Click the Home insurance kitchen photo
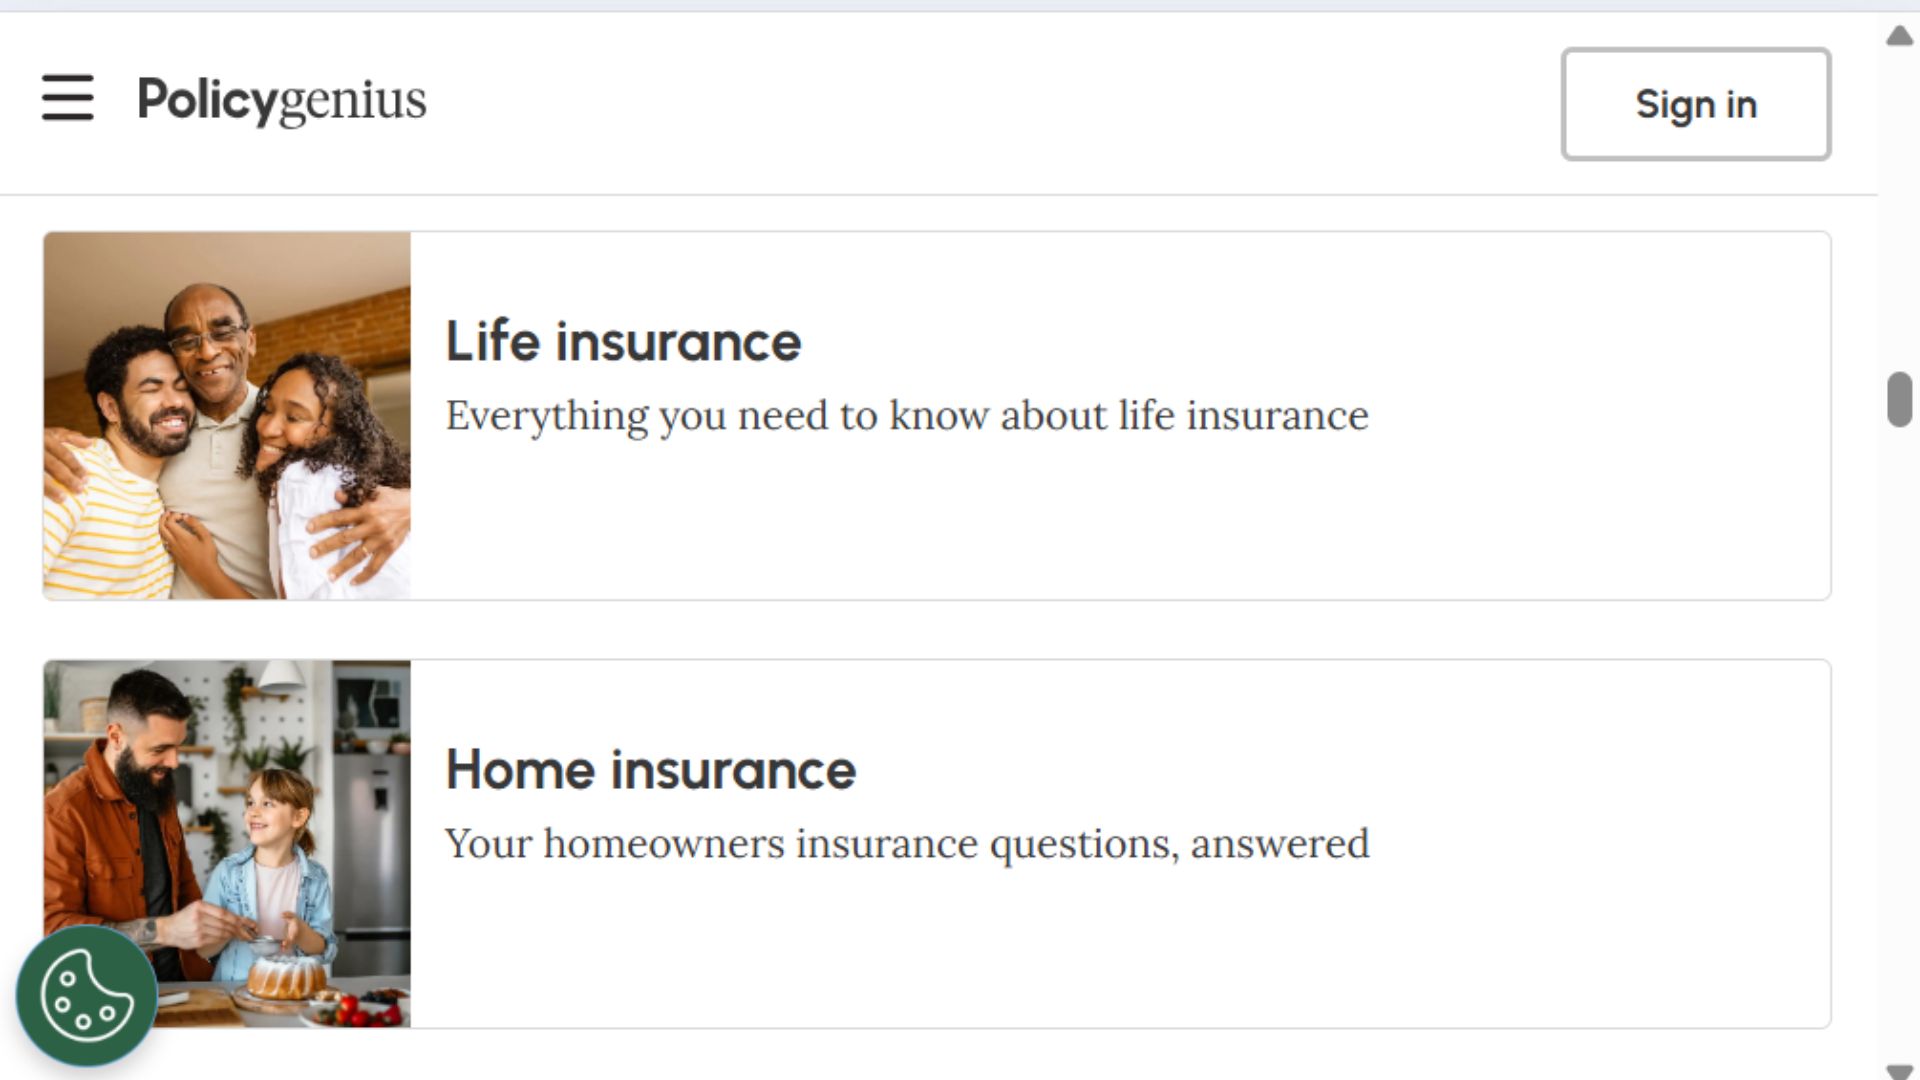 coord(227,843)
